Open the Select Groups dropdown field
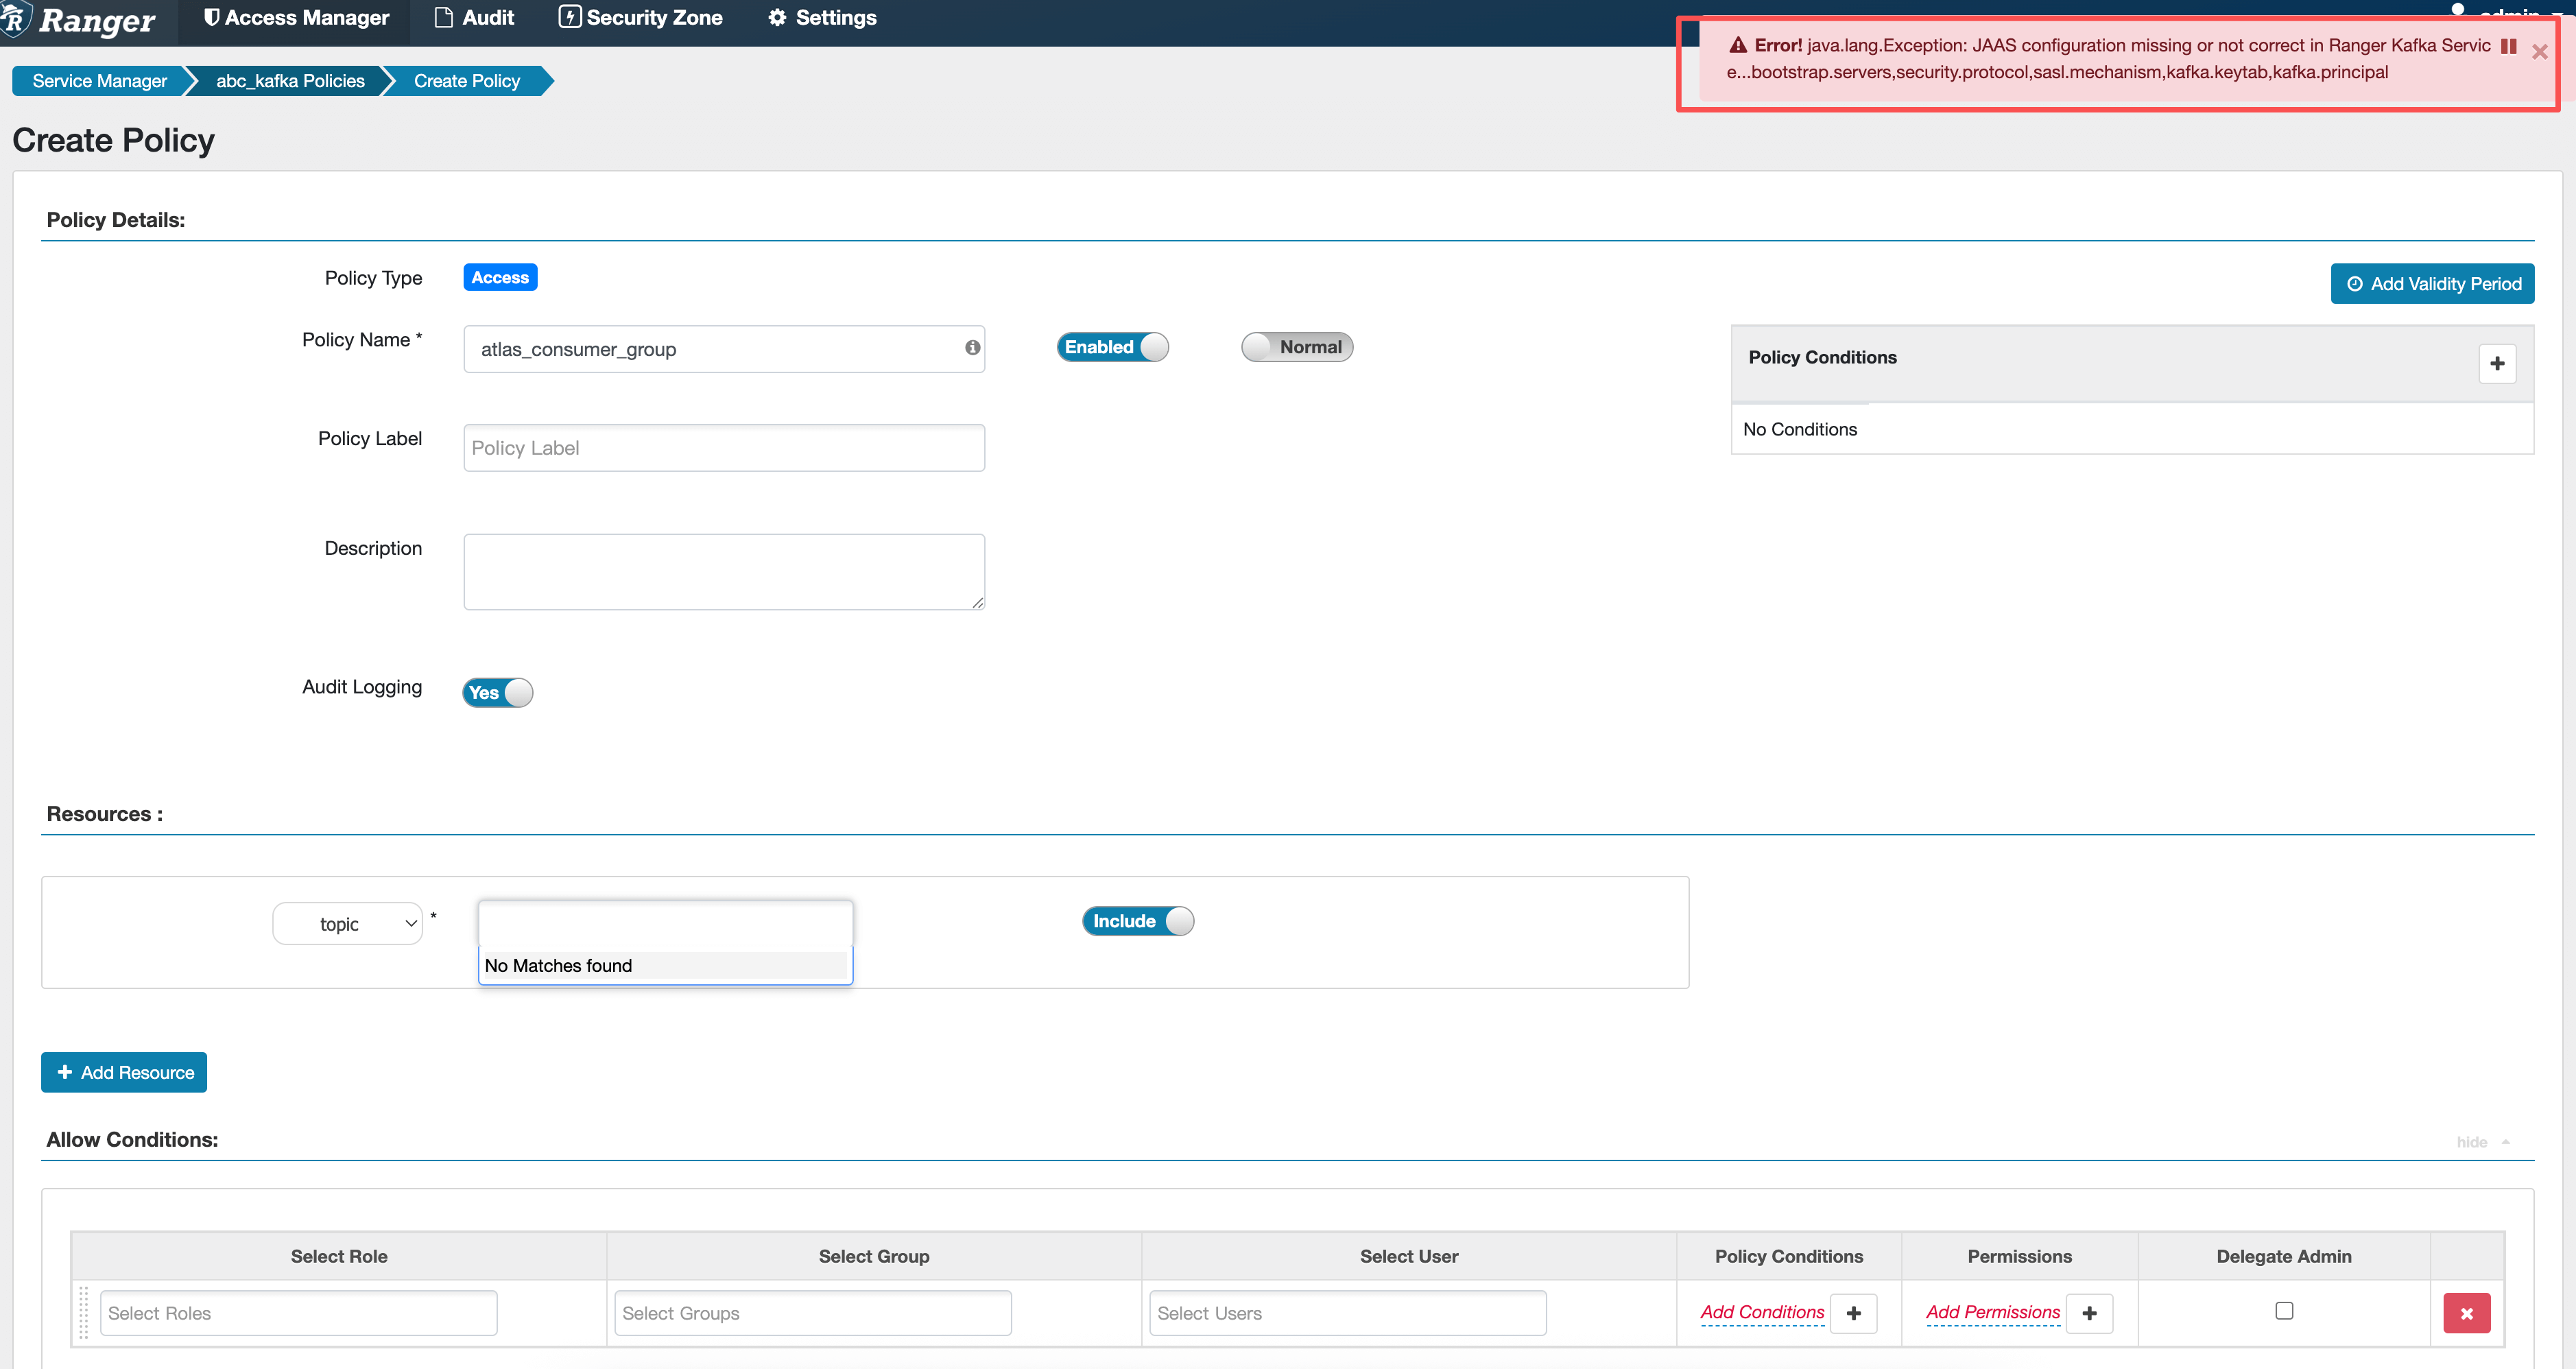This screenshot has height=1369, width=2576. pyautogui.click(x=812, y=1313)
